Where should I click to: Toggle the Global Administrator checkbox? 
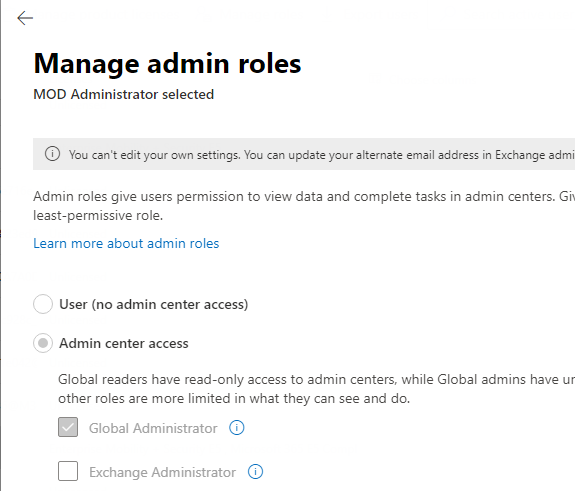68,427
